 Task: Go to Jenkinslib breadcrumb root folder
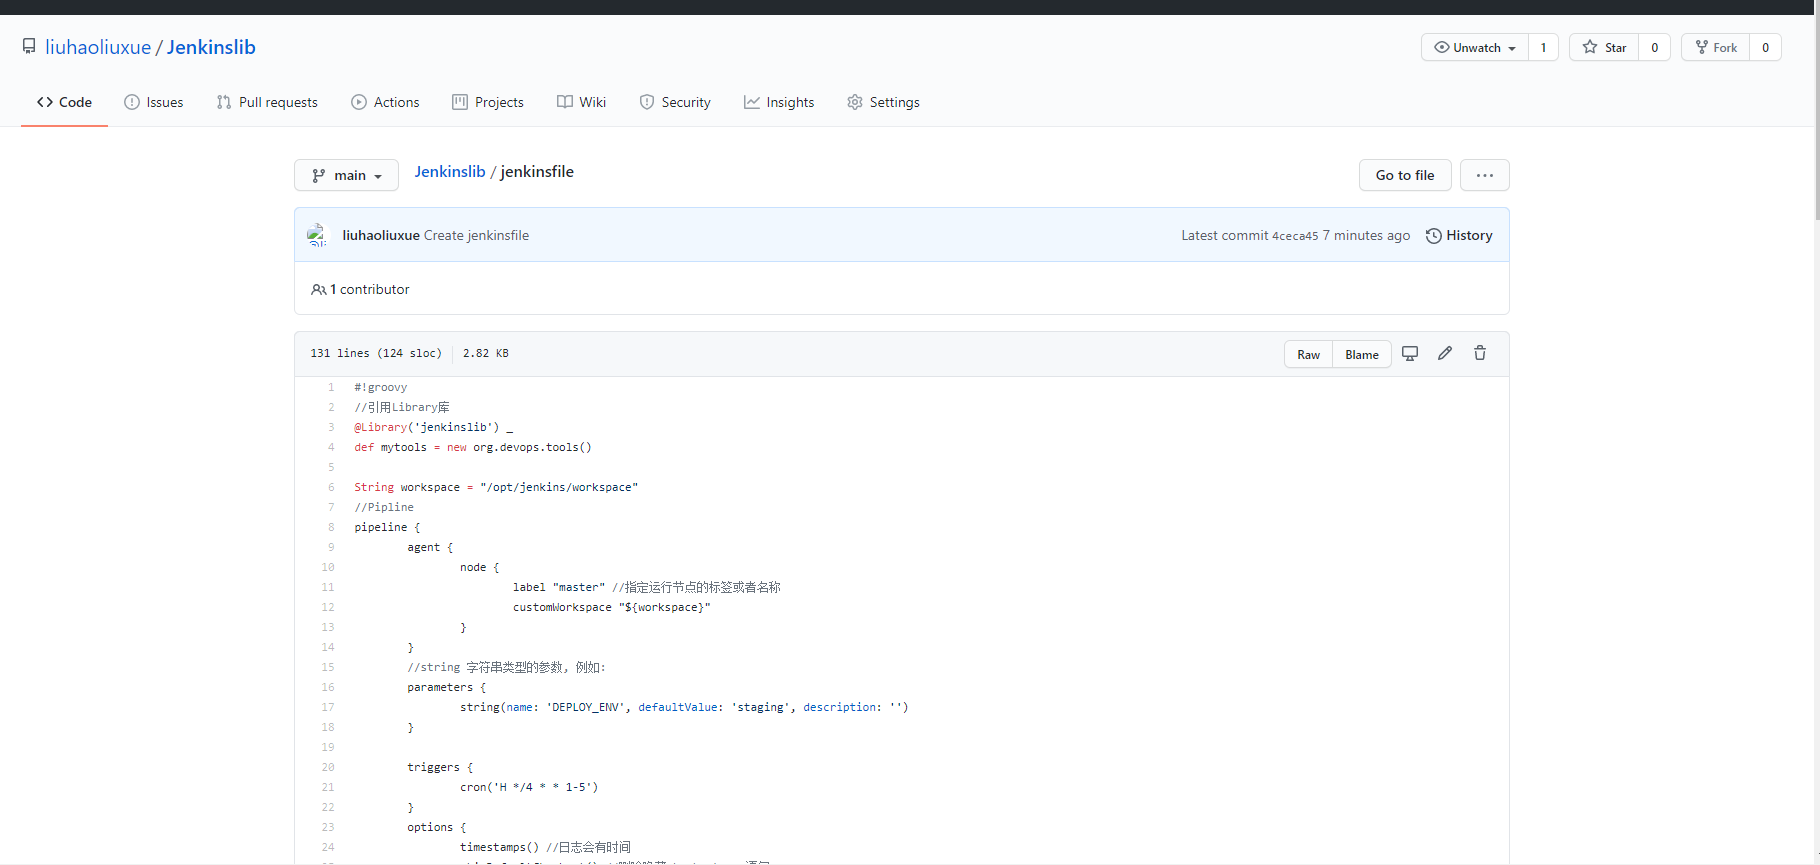(x=450, y=172)
